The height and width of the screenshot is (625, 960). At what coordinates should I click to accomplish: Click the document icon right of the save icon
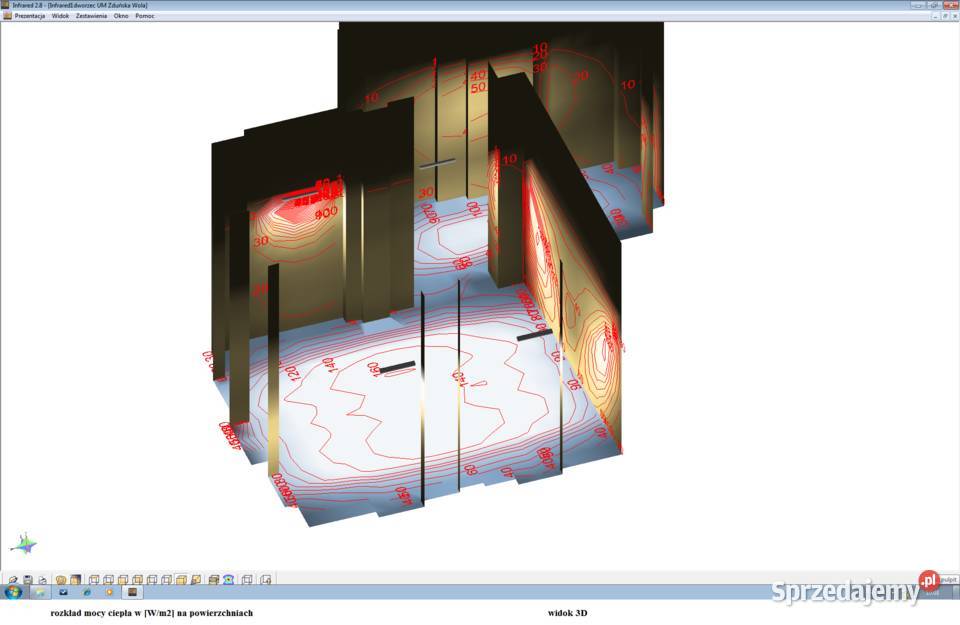42,579
